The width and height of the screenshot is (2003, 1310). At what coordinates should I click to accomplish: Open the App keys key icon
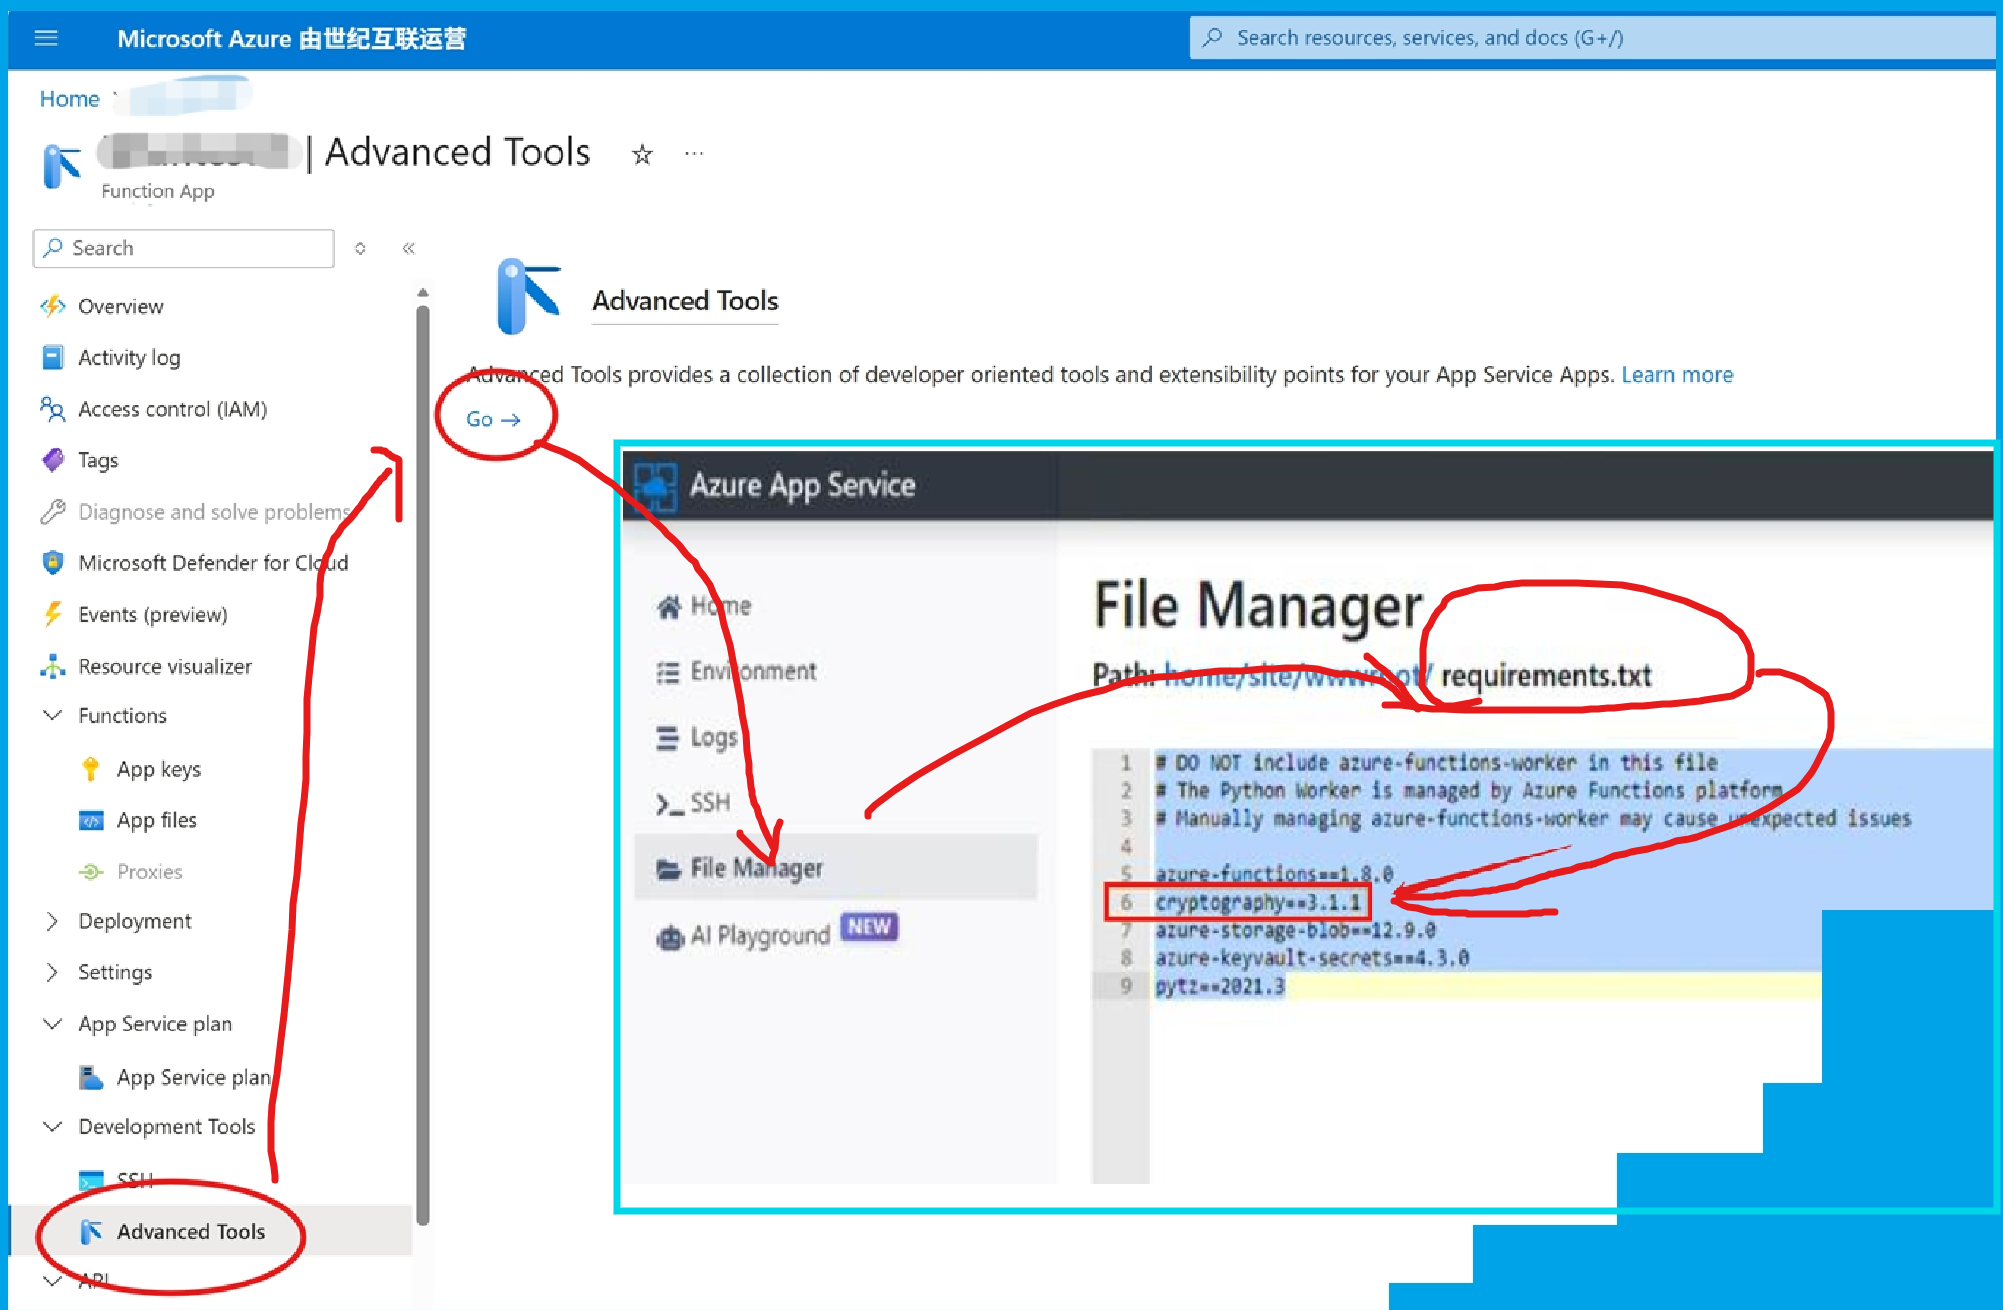pyautogui.click(x=91, y=768)
